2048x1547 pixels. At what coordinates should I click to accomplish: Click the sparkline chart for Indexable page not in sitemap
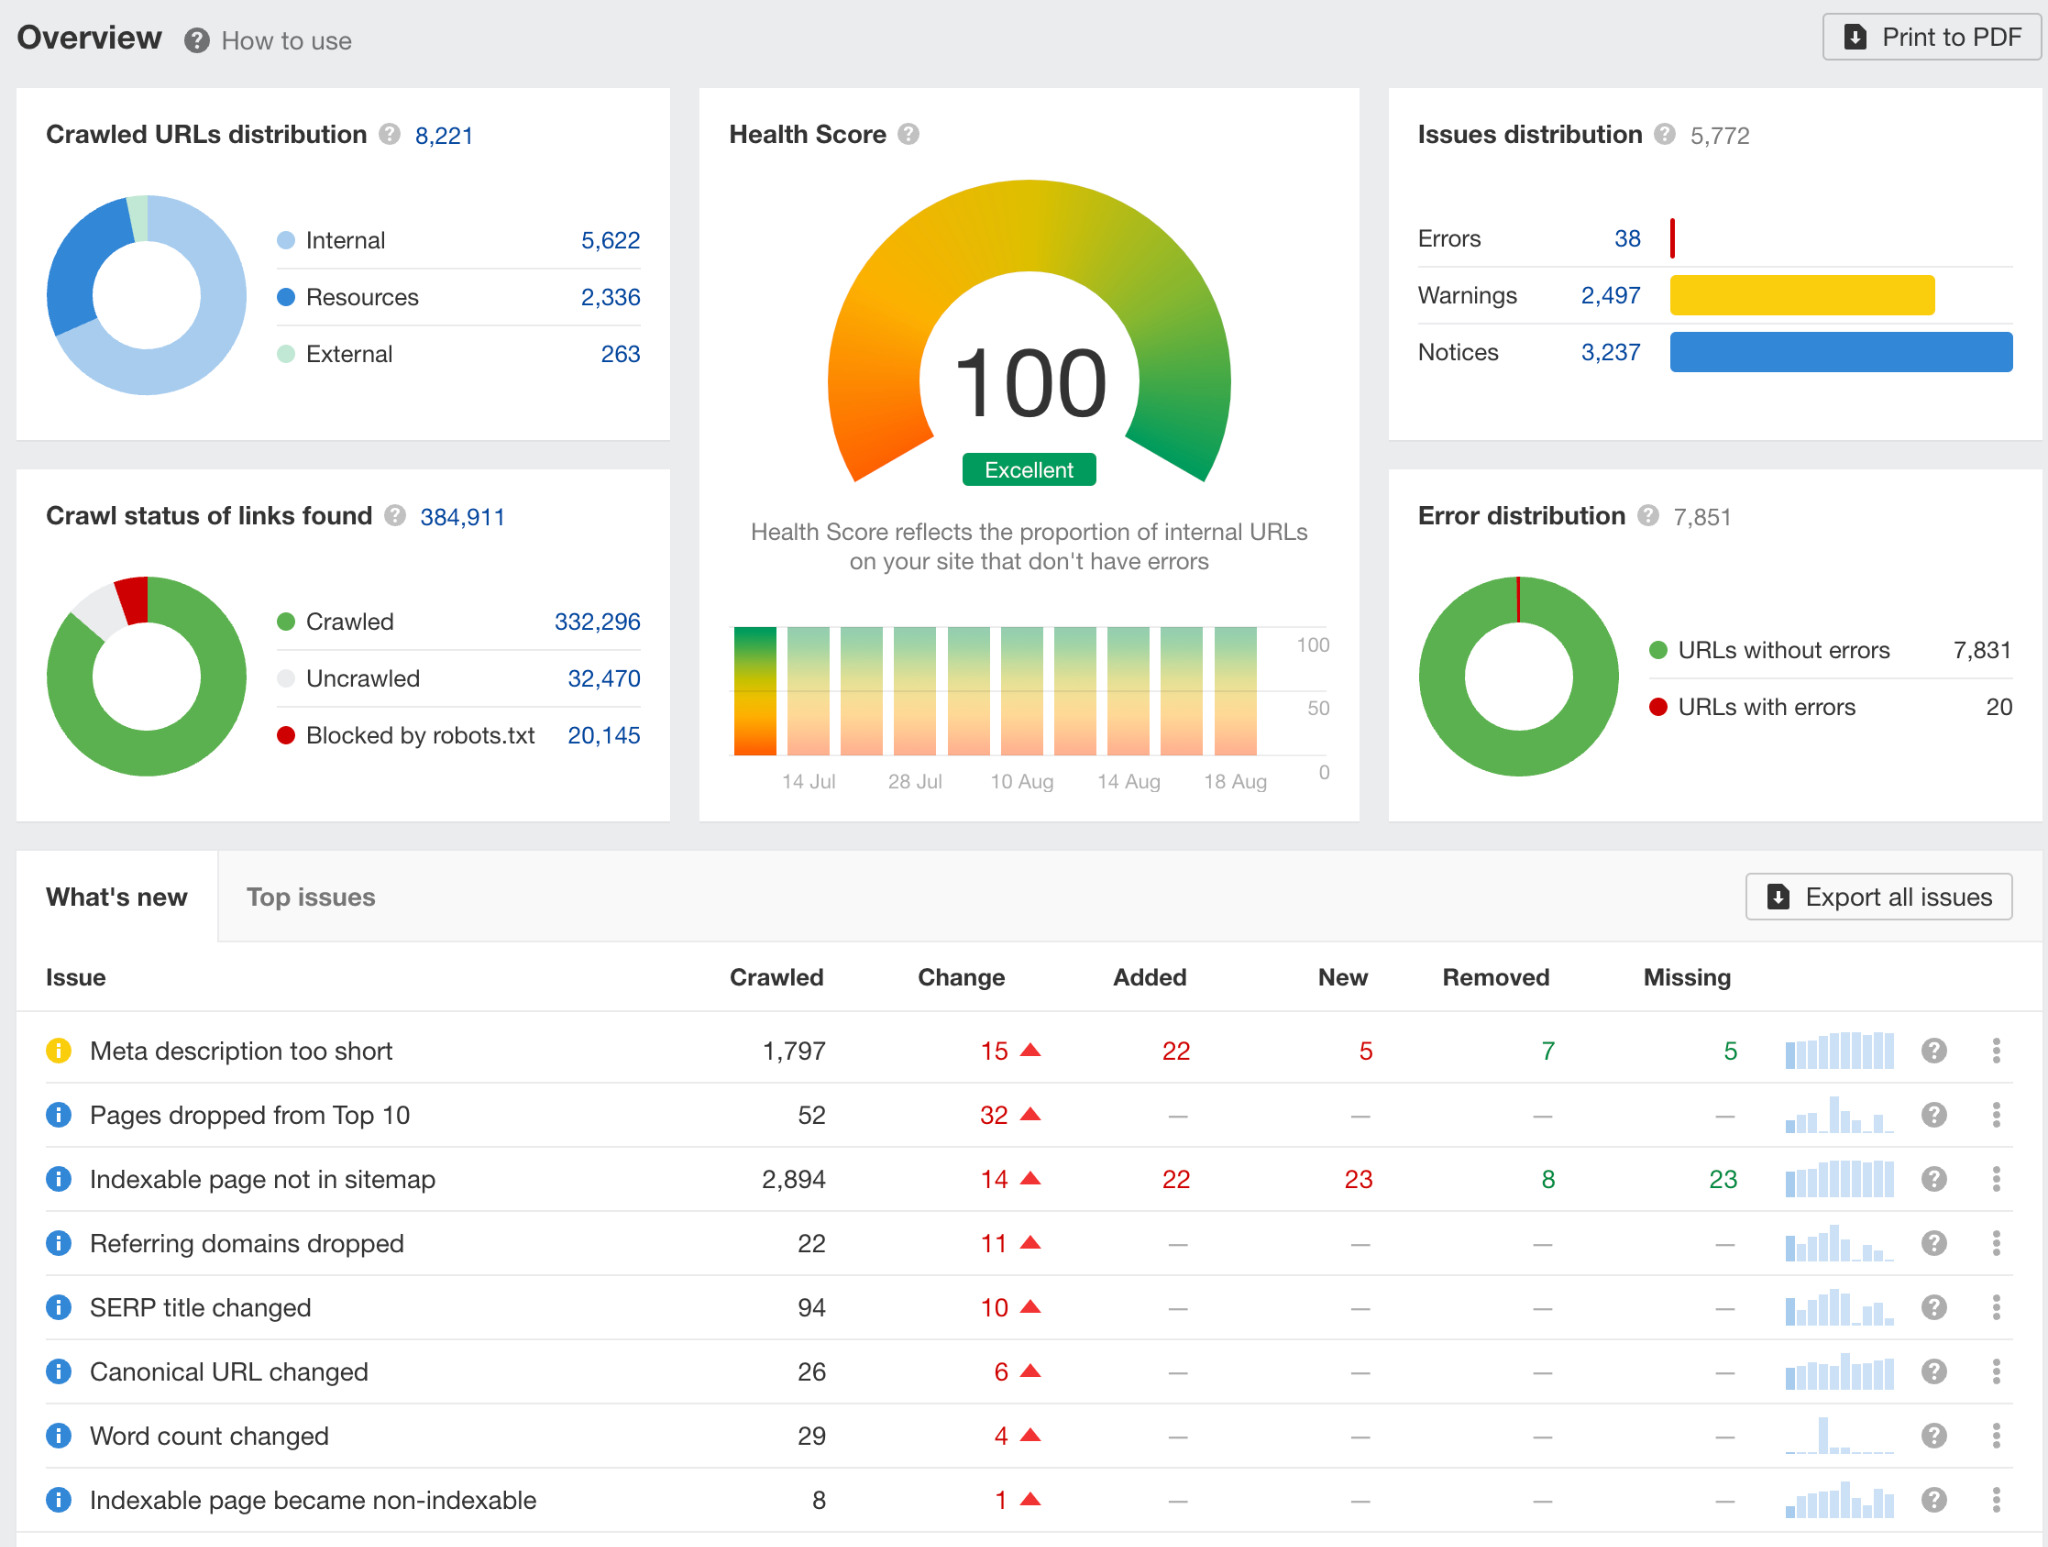click(x=1838, y=1179)
